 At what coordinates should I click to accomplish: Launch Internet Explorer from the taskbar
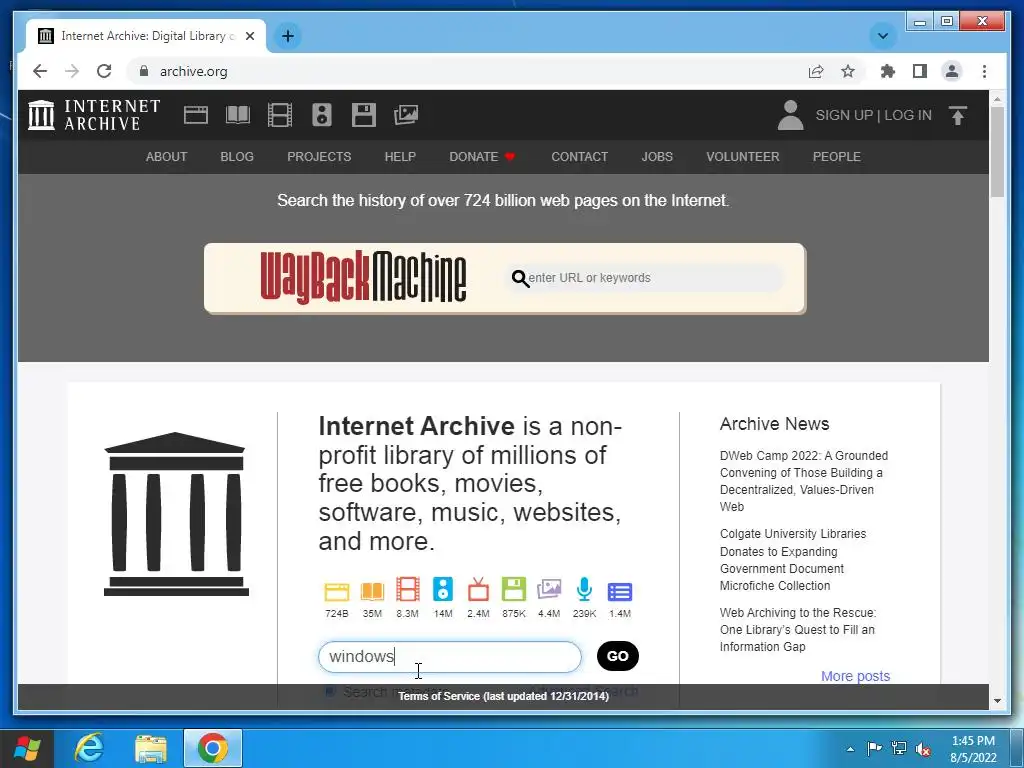[89, 748]
